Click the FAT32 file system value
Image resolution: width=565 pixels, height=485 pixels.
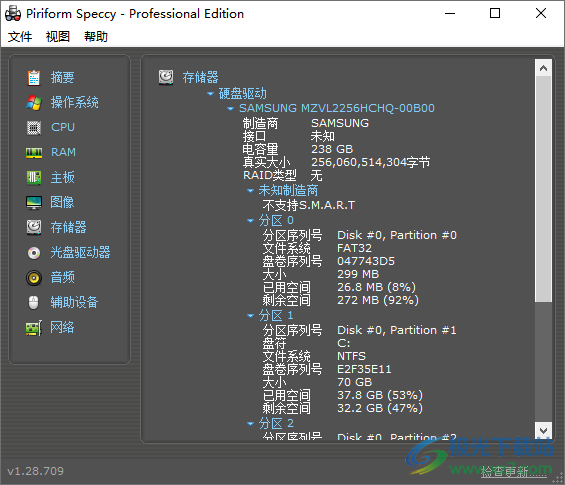[355, 248]
